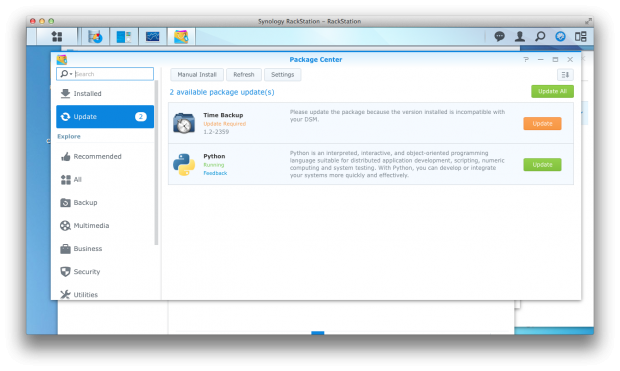Select the Update section
Image resolution: width=620 pixels, height=371 pixels.
coord(105,117)
